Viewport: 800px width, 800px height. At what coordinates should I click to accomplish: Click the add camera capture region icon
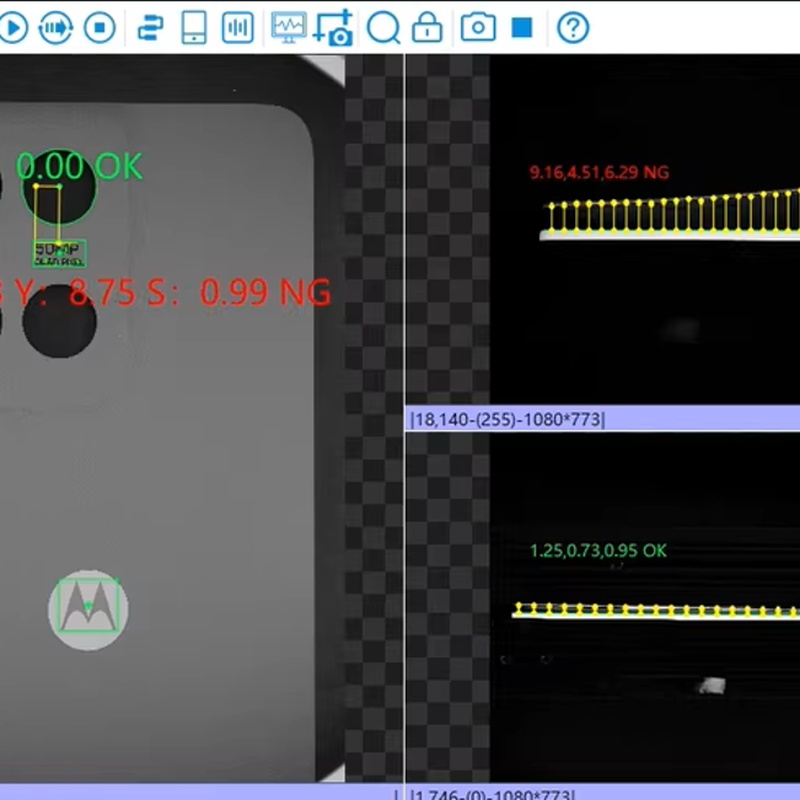pyautogui.click(x=333, y=27)
